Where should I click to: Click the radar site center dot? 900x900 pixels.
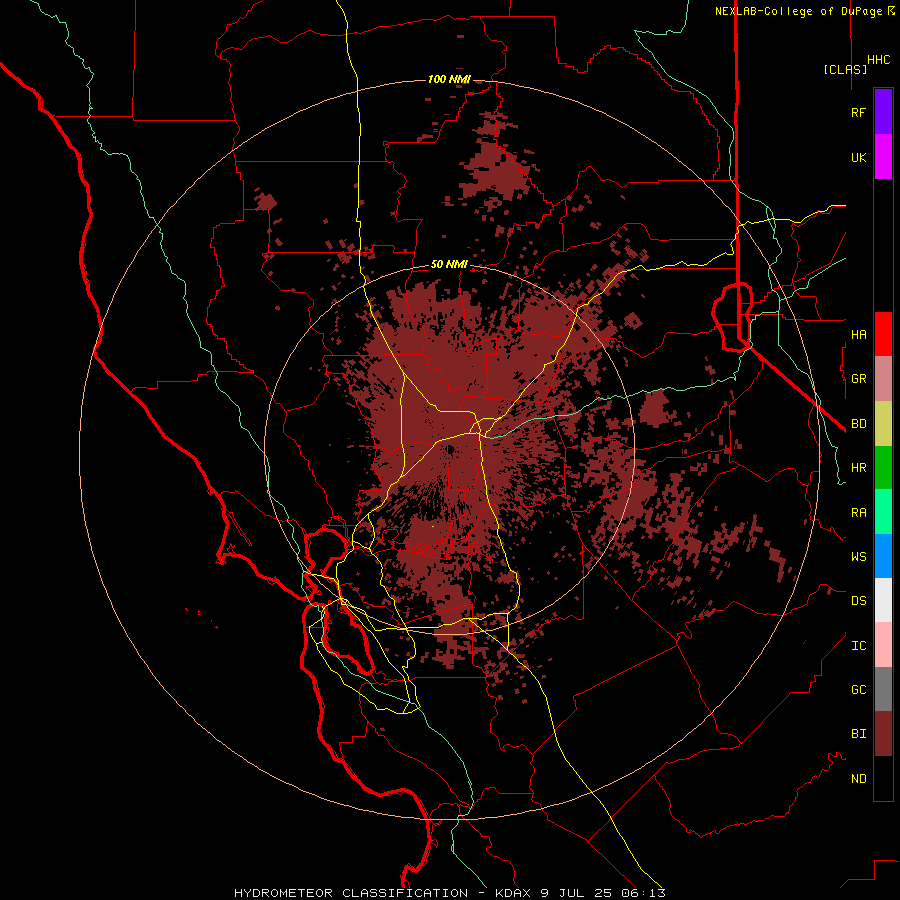pos(450,450)
